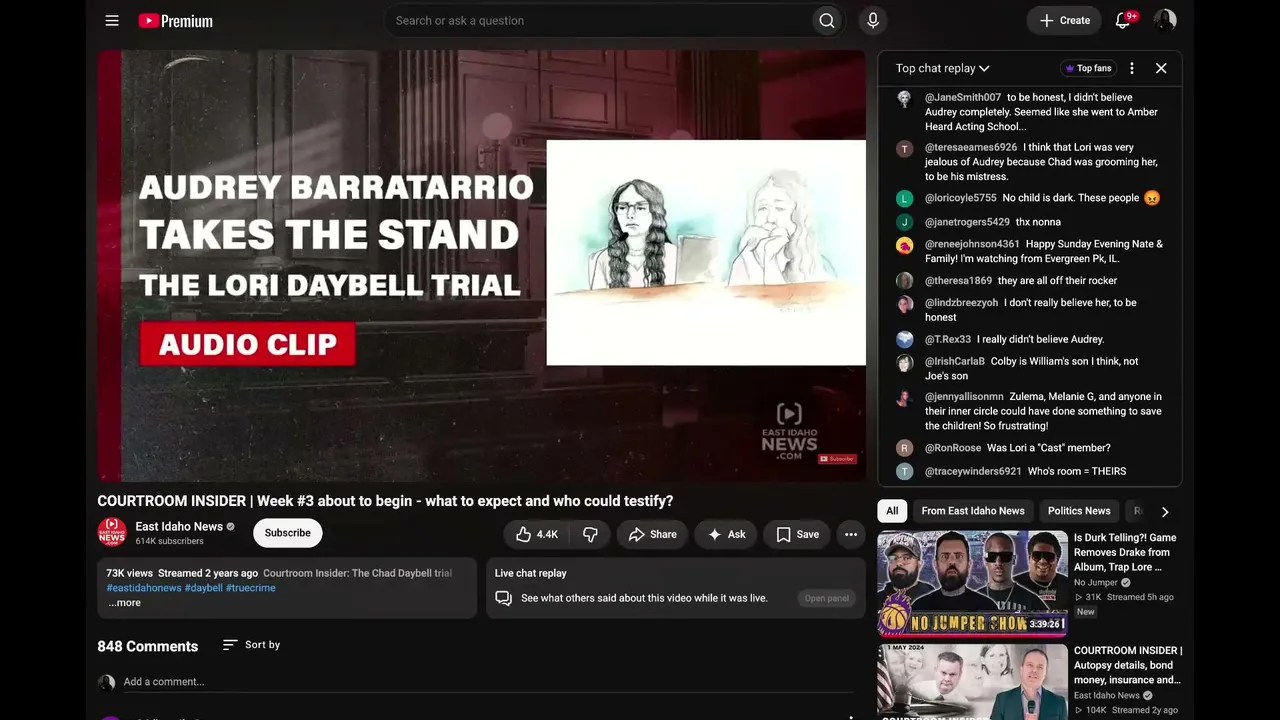Dislike the video
The height and width of the screenshot is (720, 1280).
[590, 534]
